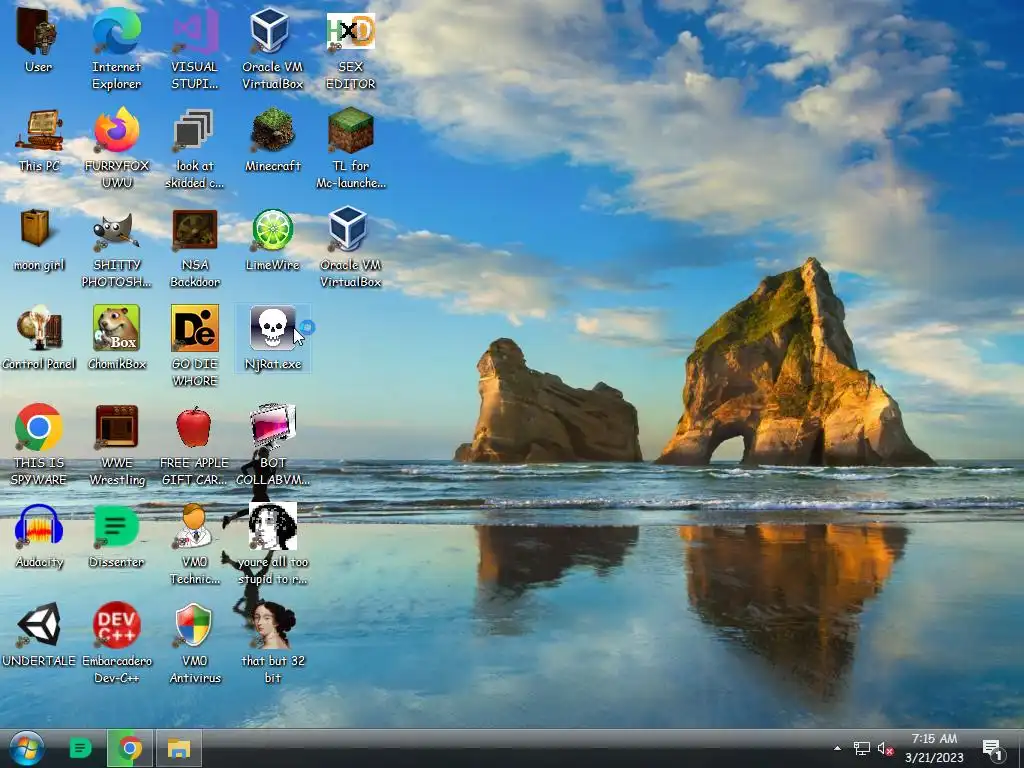Click the Minecraft grass block icon
The height and width of the screenshot is (768, 1024).
tap(272, 129)
